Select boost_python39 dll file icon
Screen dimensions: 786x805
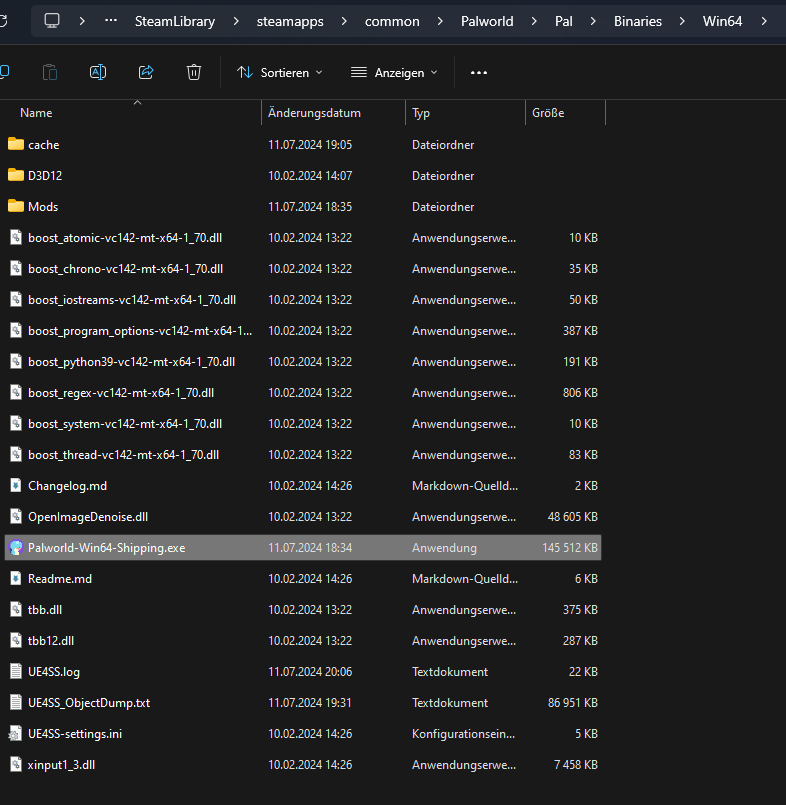(x=16, y=361)
